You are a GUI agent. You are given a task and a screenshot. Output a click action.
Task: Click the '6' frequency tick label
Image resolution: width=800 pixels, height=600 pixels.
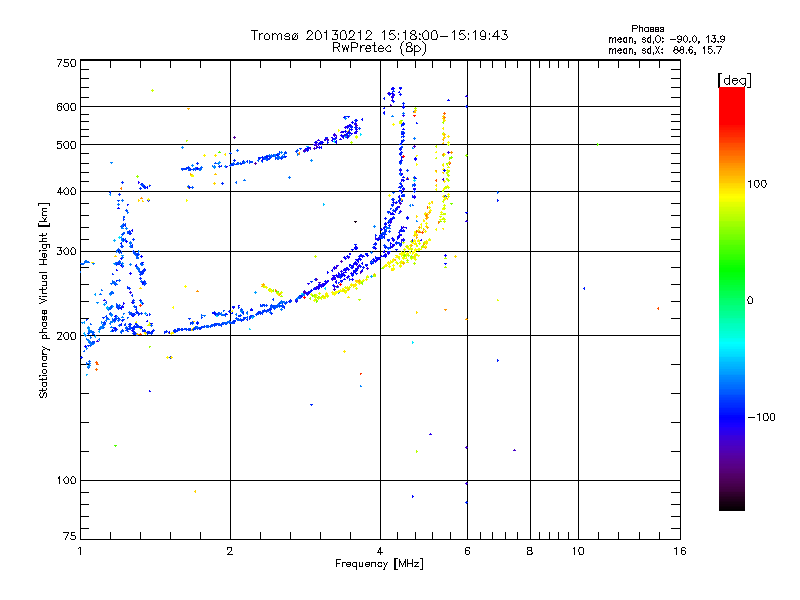coord(467,551)
